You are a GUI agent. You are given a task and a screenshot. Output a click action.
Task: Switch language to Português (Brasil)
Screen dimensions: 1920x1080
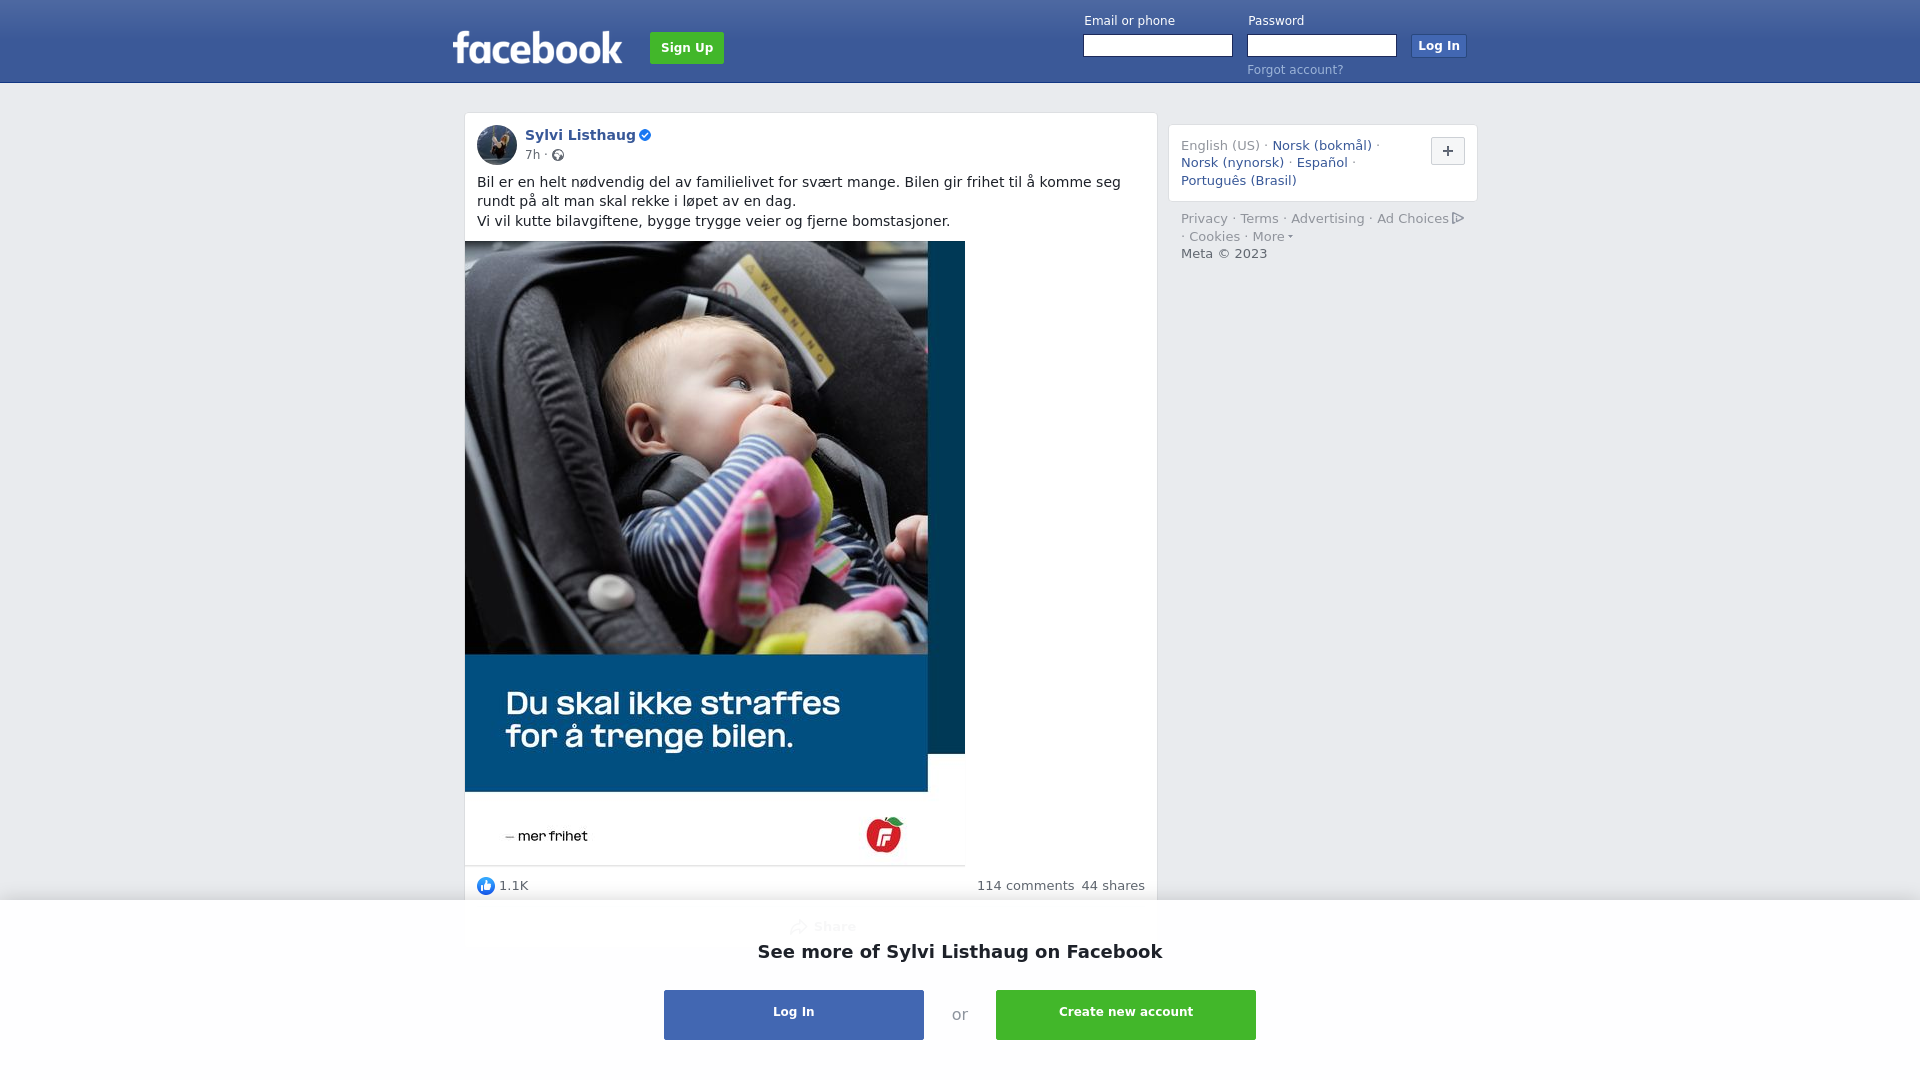(1239, 181)
